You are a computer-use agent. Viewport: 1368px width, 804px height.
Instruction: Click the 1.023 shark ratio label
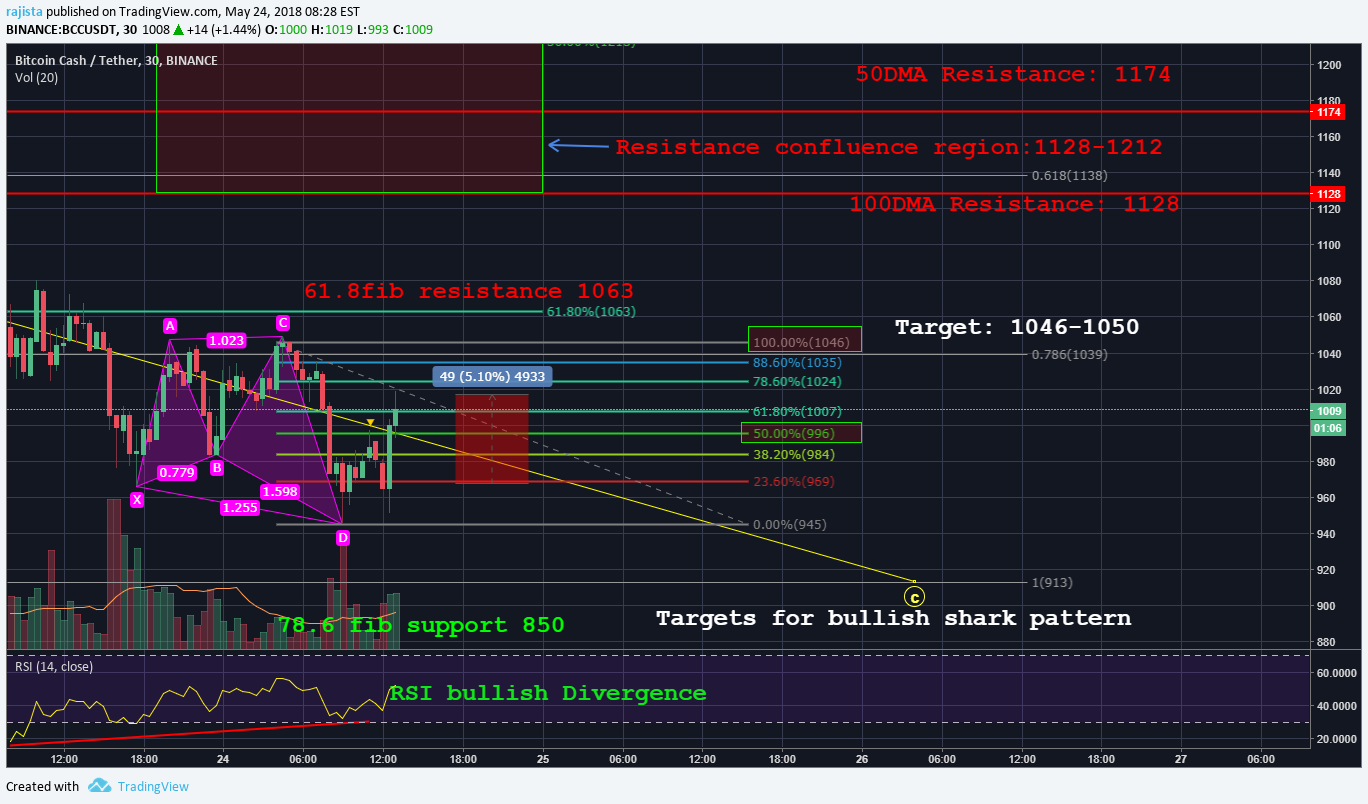(227, 341)
